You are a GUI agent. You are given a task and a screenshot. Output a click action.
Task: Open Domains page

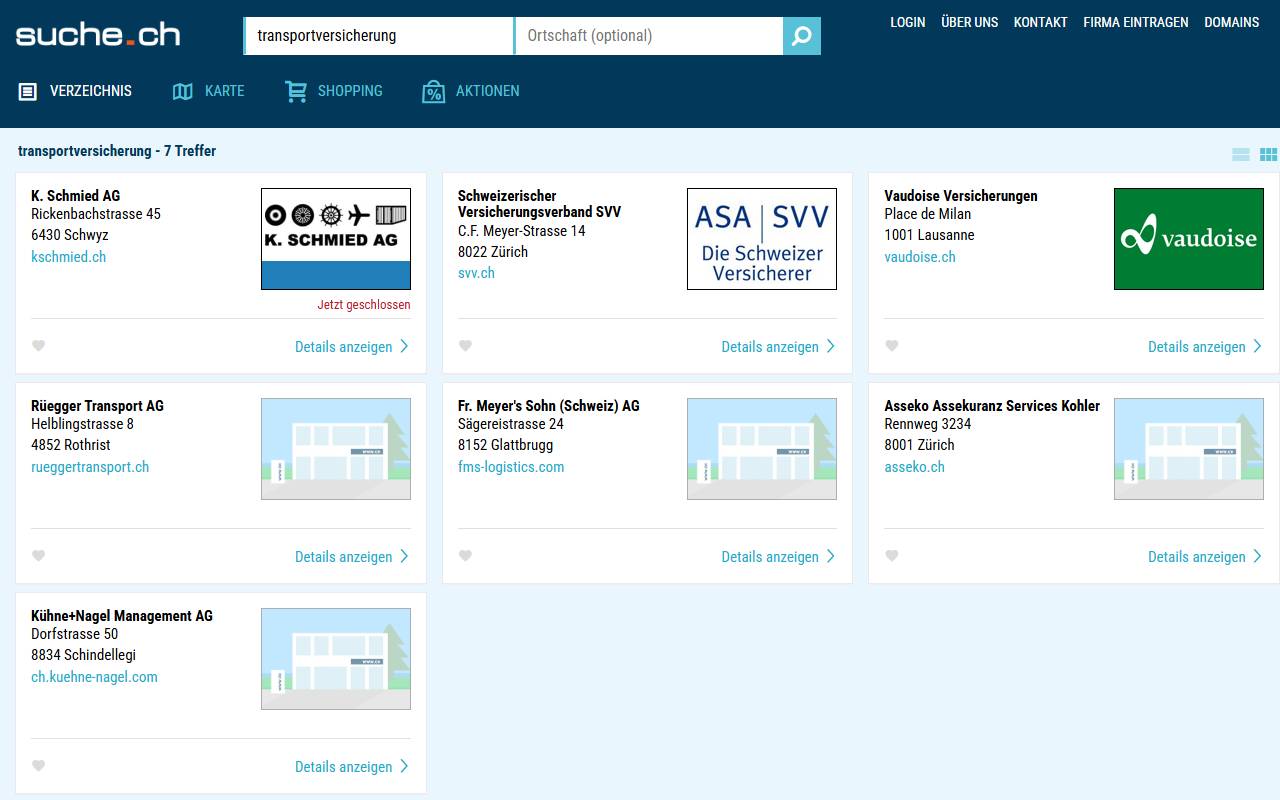[1232, 22]
